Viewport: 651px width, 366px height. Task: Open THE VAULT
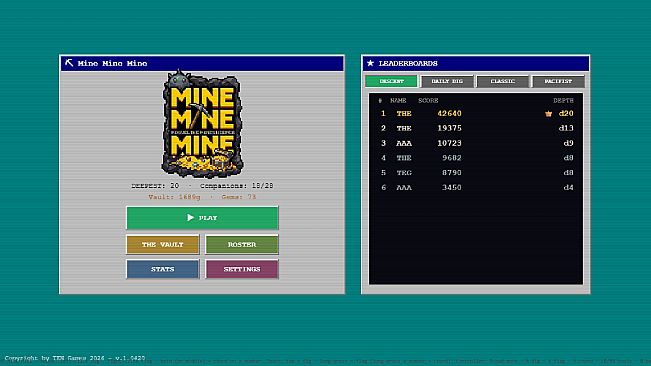[x=163, y=244]
